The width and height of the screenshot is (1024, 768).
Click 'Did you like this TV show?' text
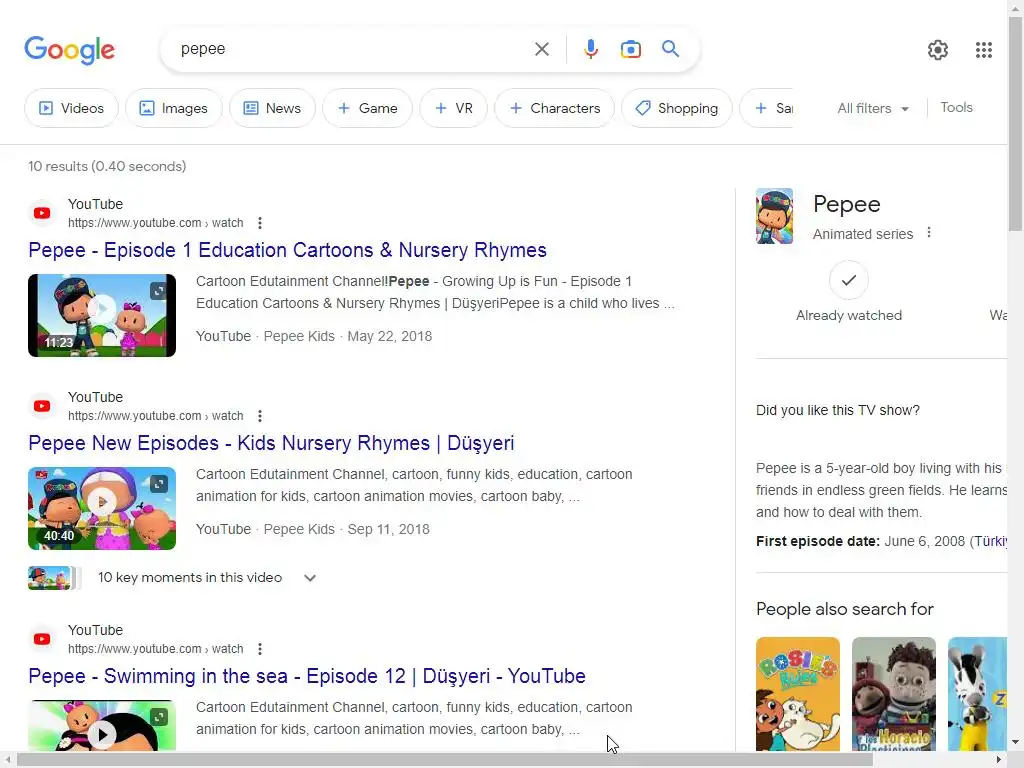[838, 410]
